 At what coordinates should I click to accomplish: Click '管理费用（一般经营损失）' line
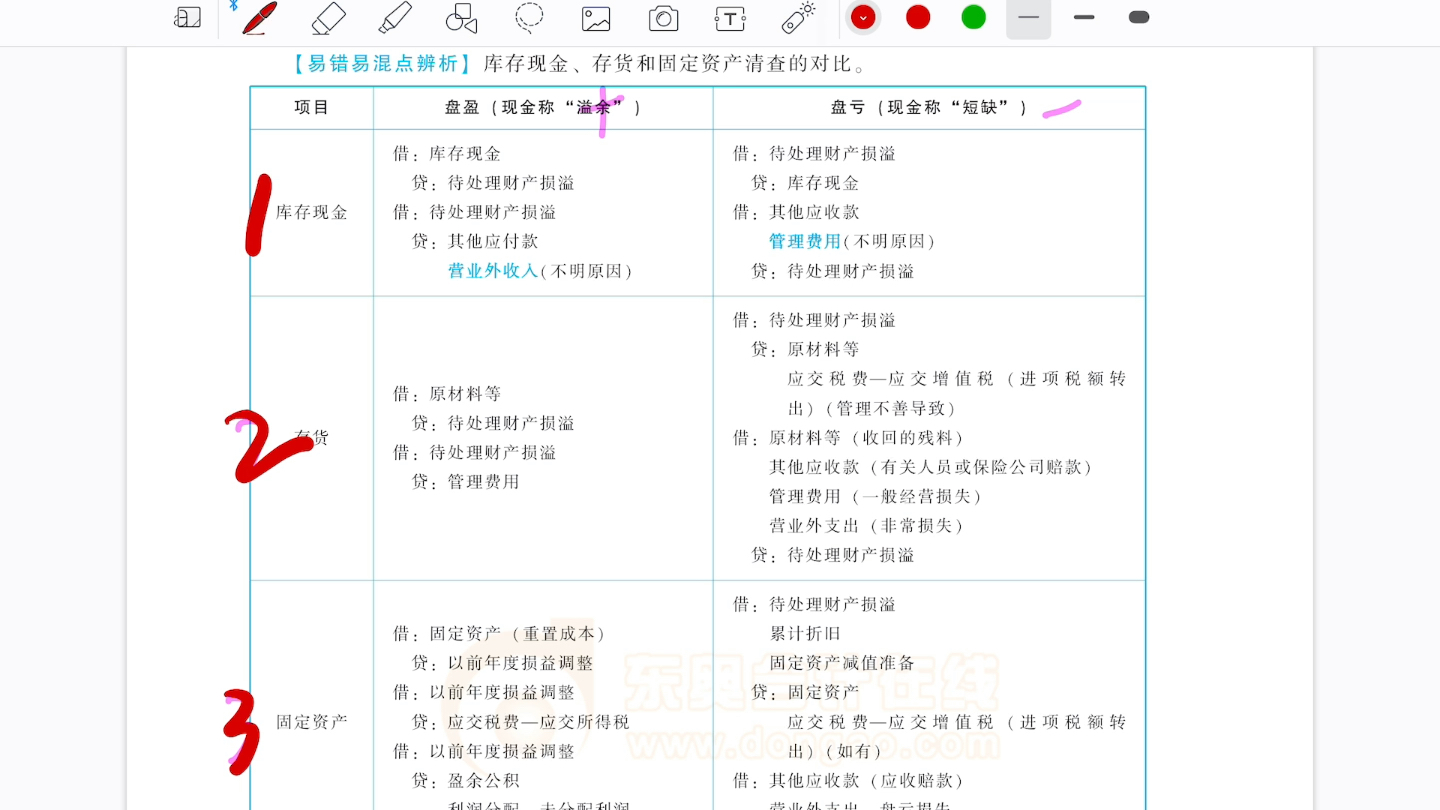tap(877, 496)
